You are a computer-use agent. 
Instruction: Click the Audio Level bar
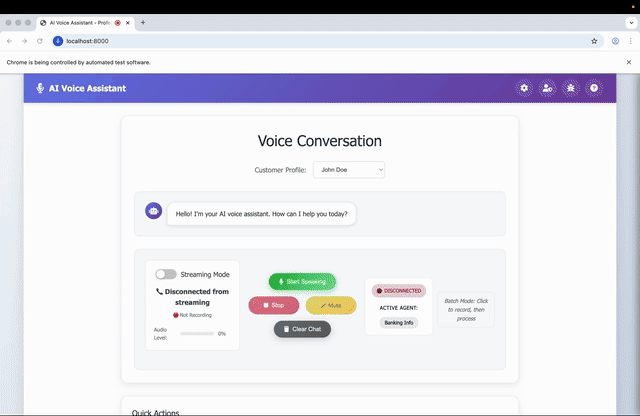point(197,333)
